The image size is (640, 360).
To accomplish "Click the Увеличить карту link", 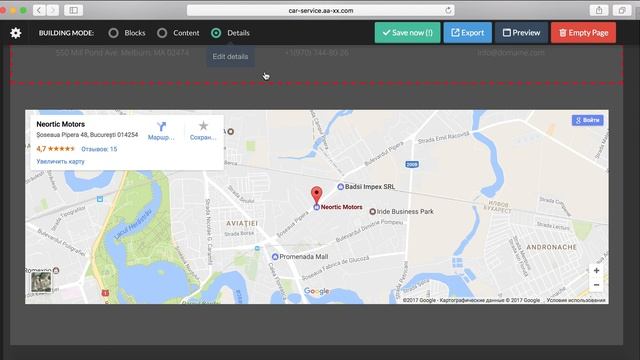I will 60,162.
